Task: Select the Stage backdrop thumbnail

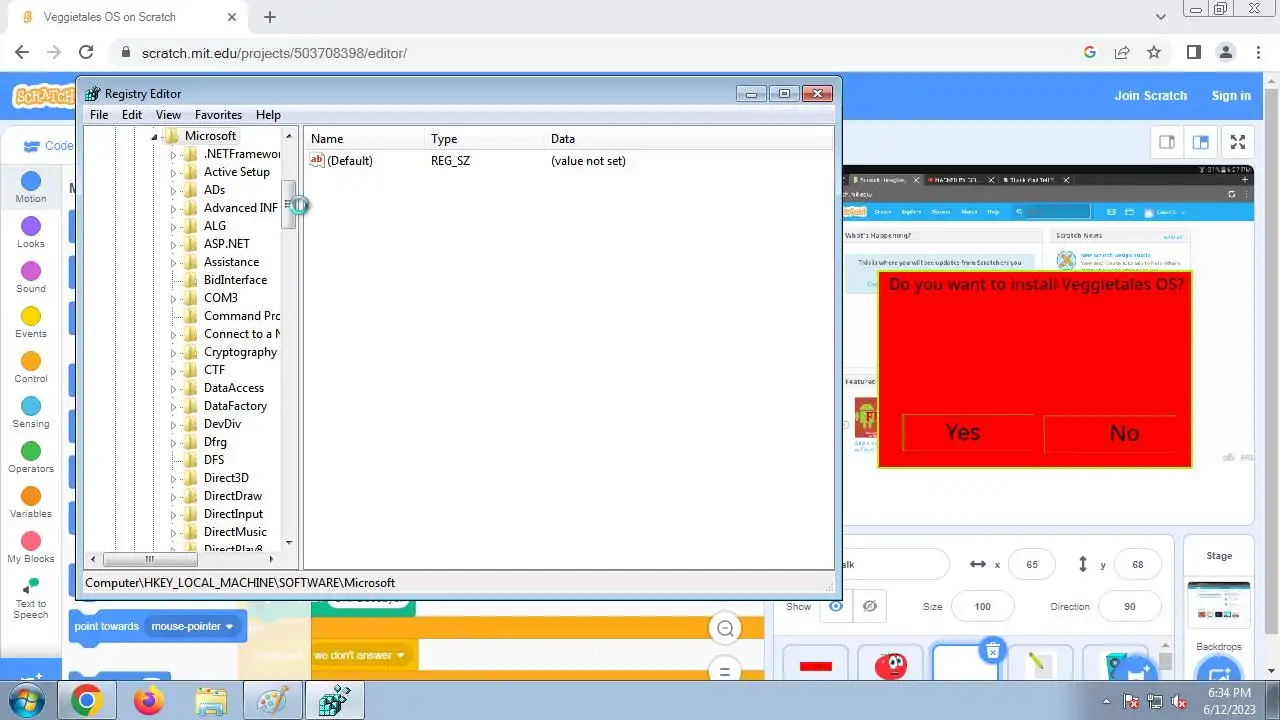Action: coord(1218,604)
